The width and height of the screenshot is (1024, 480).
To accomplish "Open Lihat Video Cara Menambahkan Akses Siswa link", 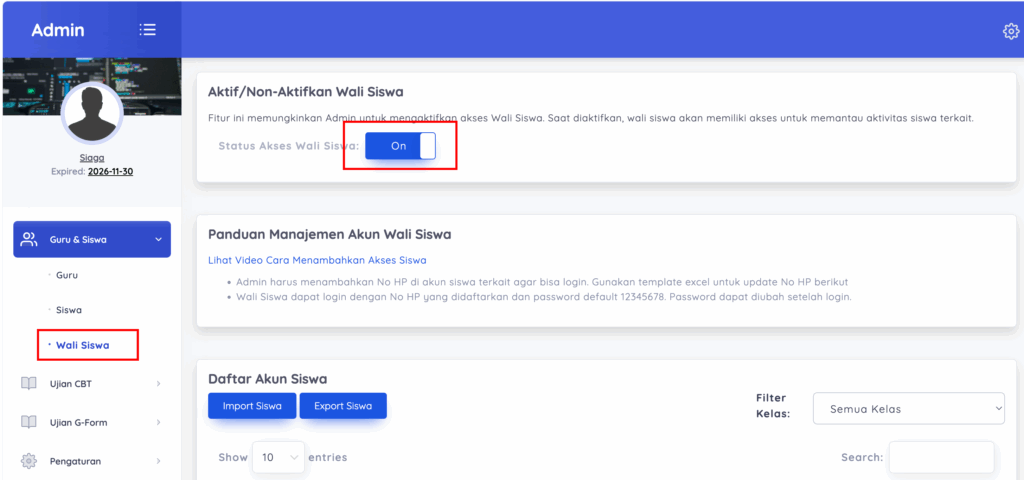I will [x=317, y=260].
